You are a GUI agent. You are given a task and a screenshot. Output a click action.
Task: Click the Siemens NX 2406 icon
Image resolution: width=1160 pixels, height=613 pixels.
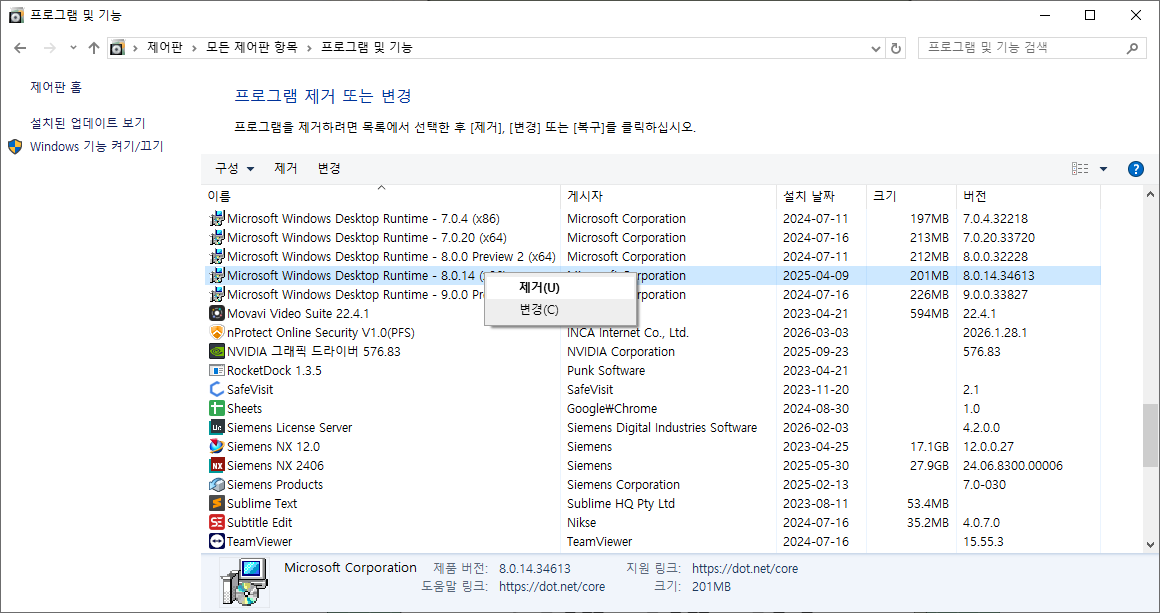click(217, 466)
